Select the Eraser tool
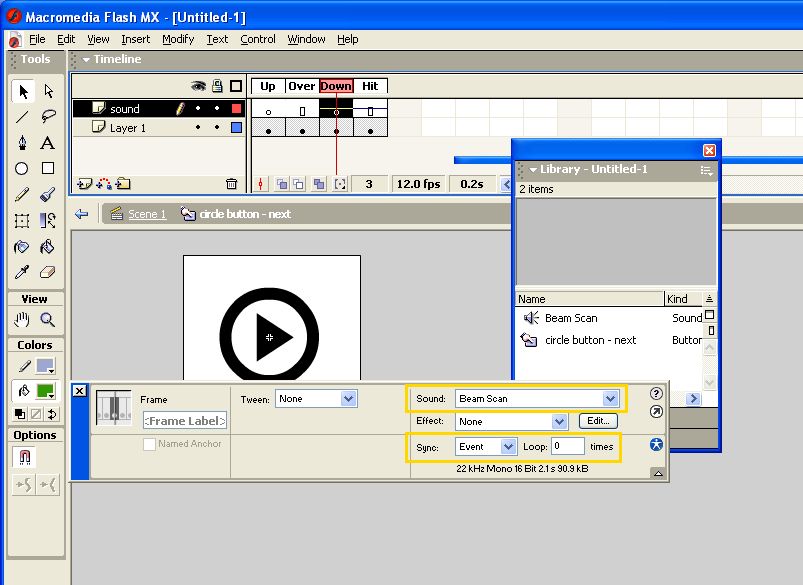 (48, 272)
